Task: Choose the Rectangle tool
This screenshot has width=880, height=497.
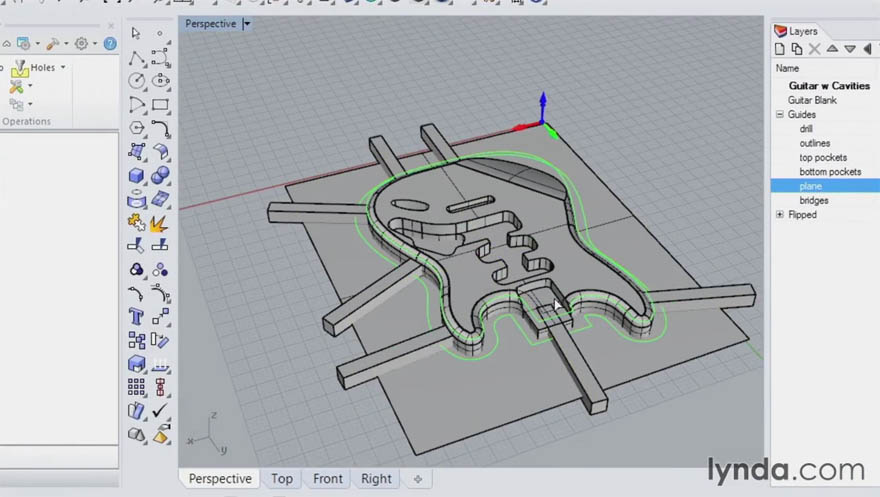Action: (161, 104)
